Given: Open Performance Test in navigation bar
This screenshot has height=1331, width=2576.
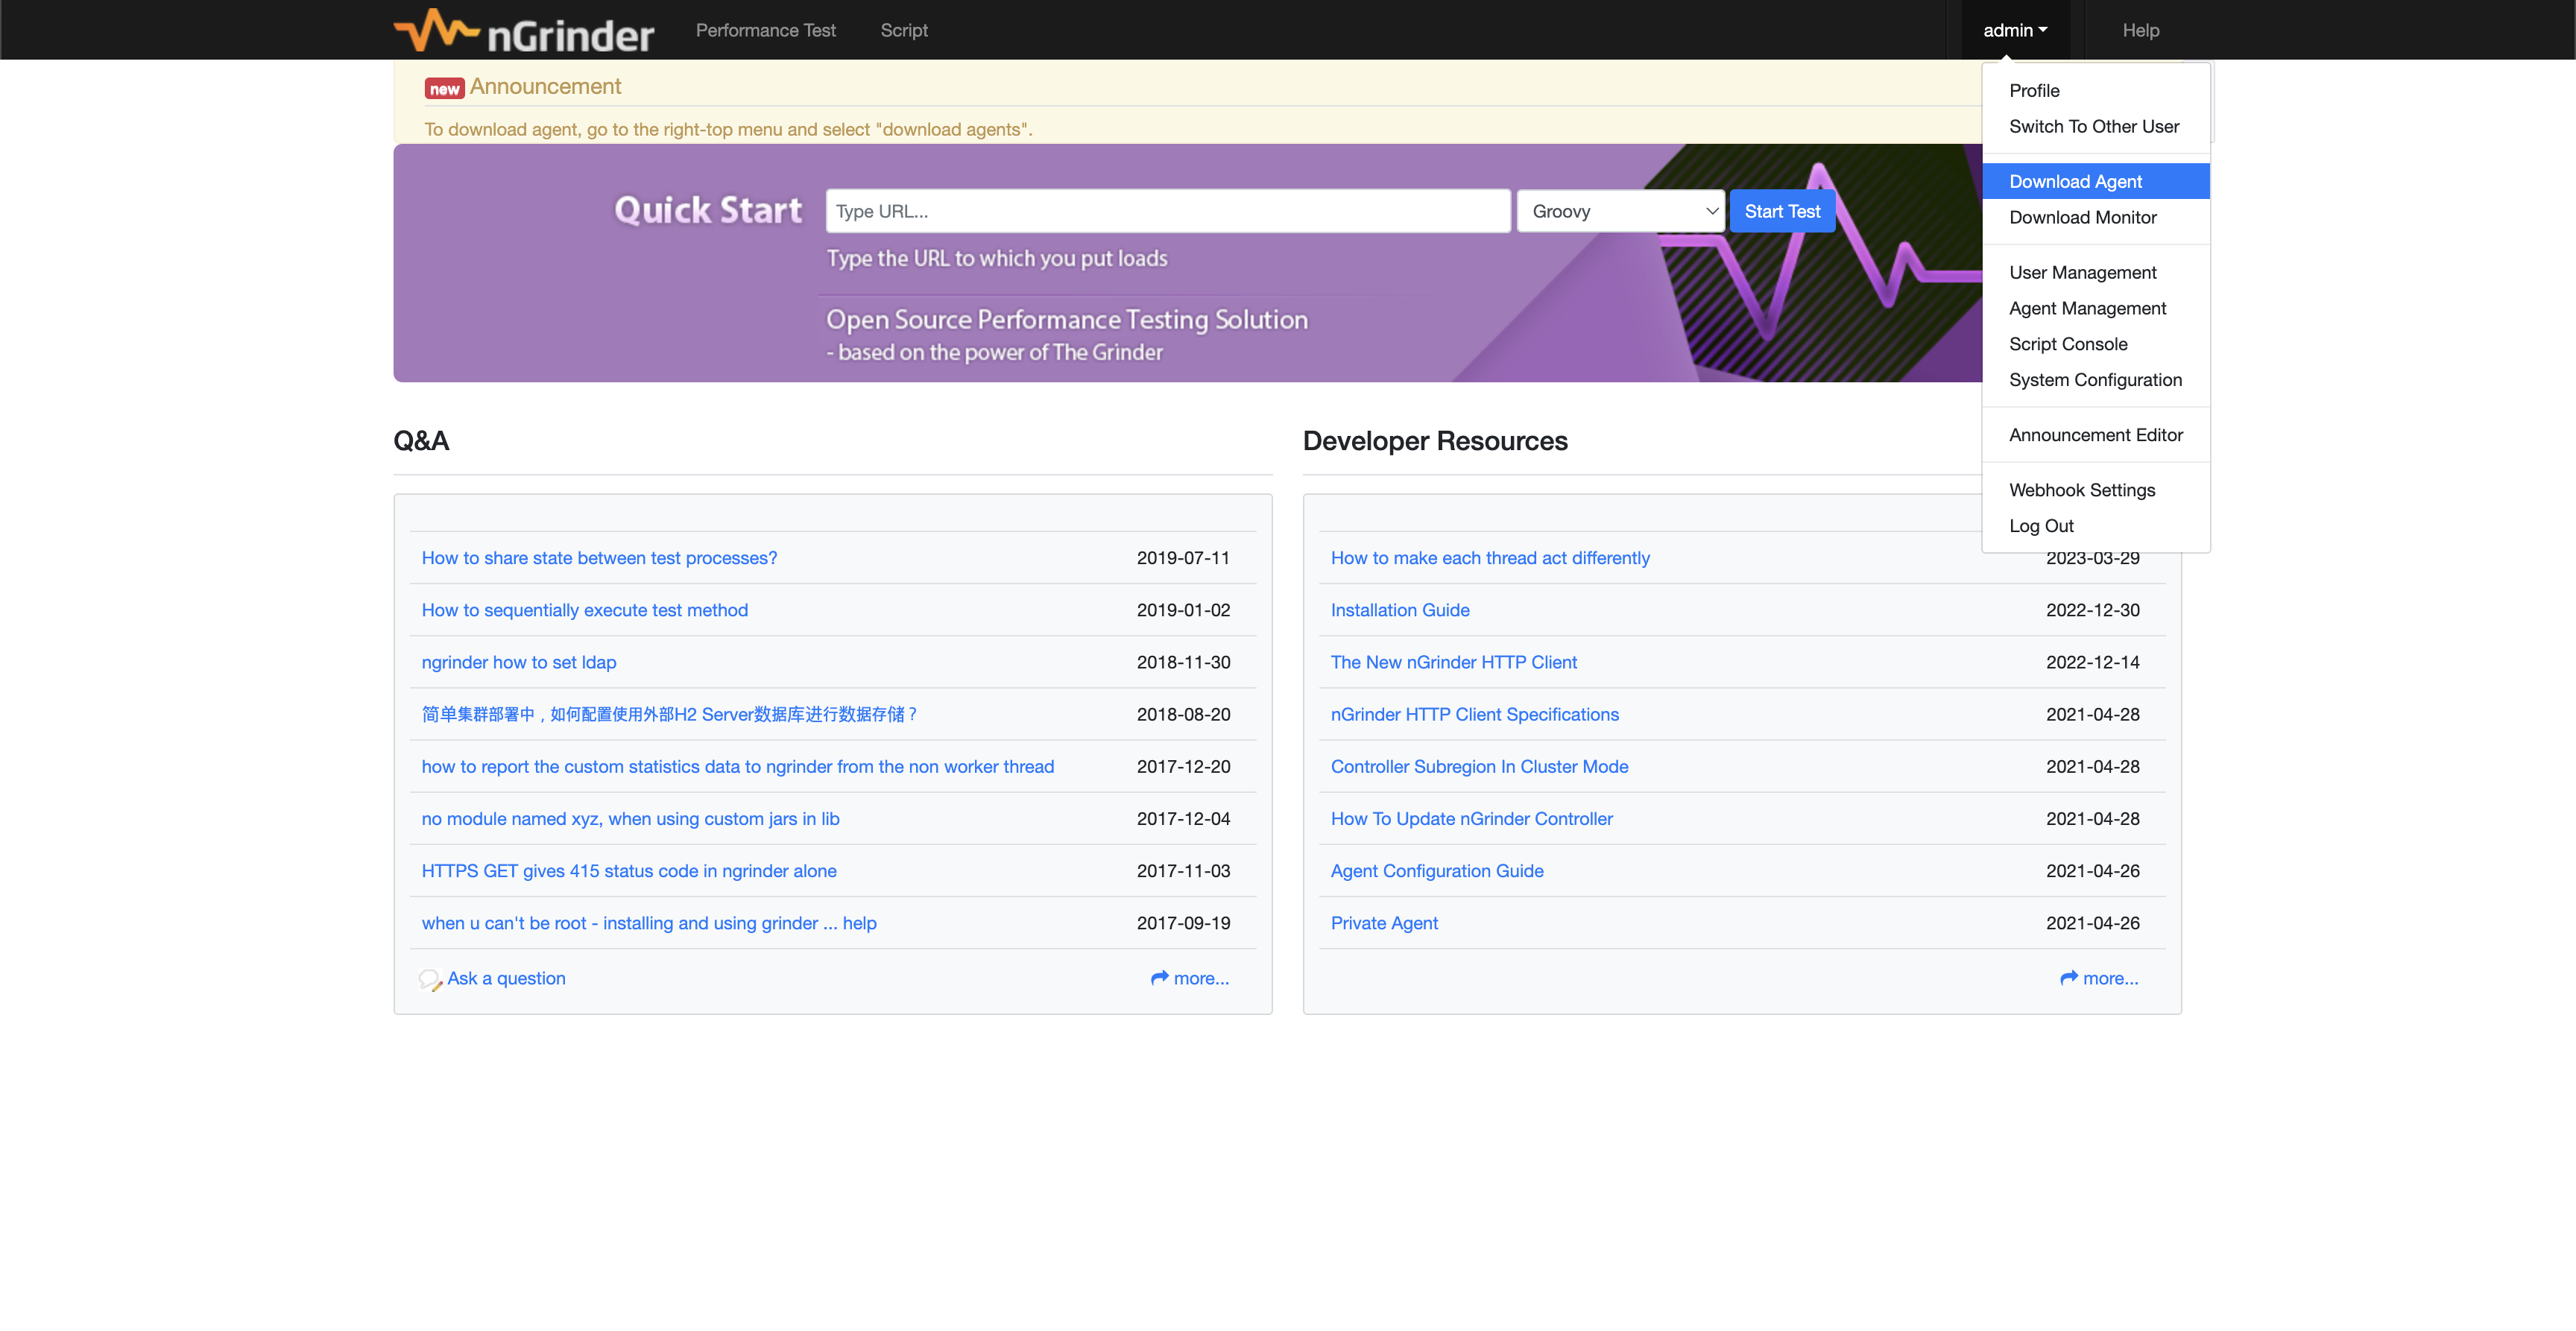Looking at the screenshot, I should pyautogui.click(x=765, y=30).
